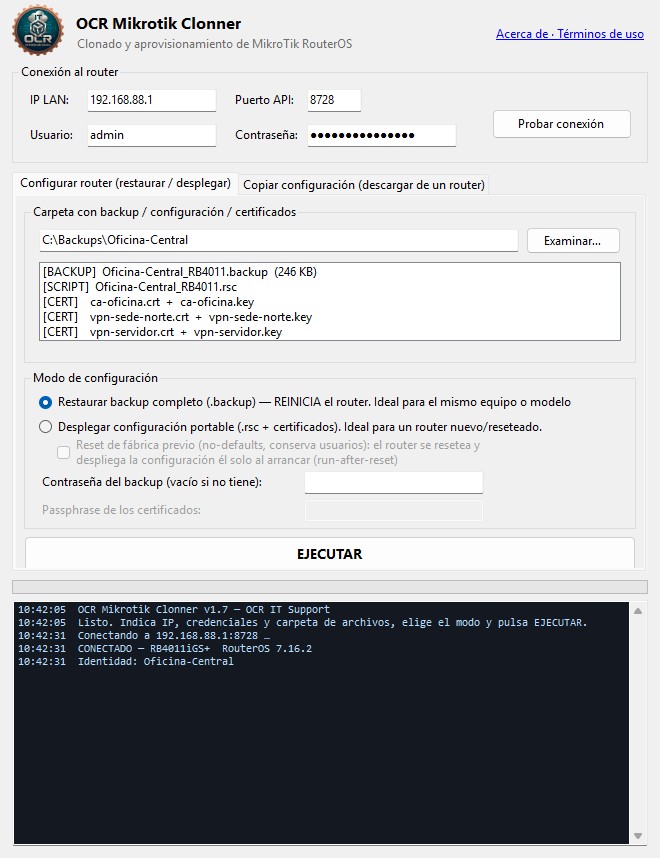The height and width of the screenshot is (858, 660).
Task: Click the backup folder path field
Action: pyautogui.click(x=279, y=240)
